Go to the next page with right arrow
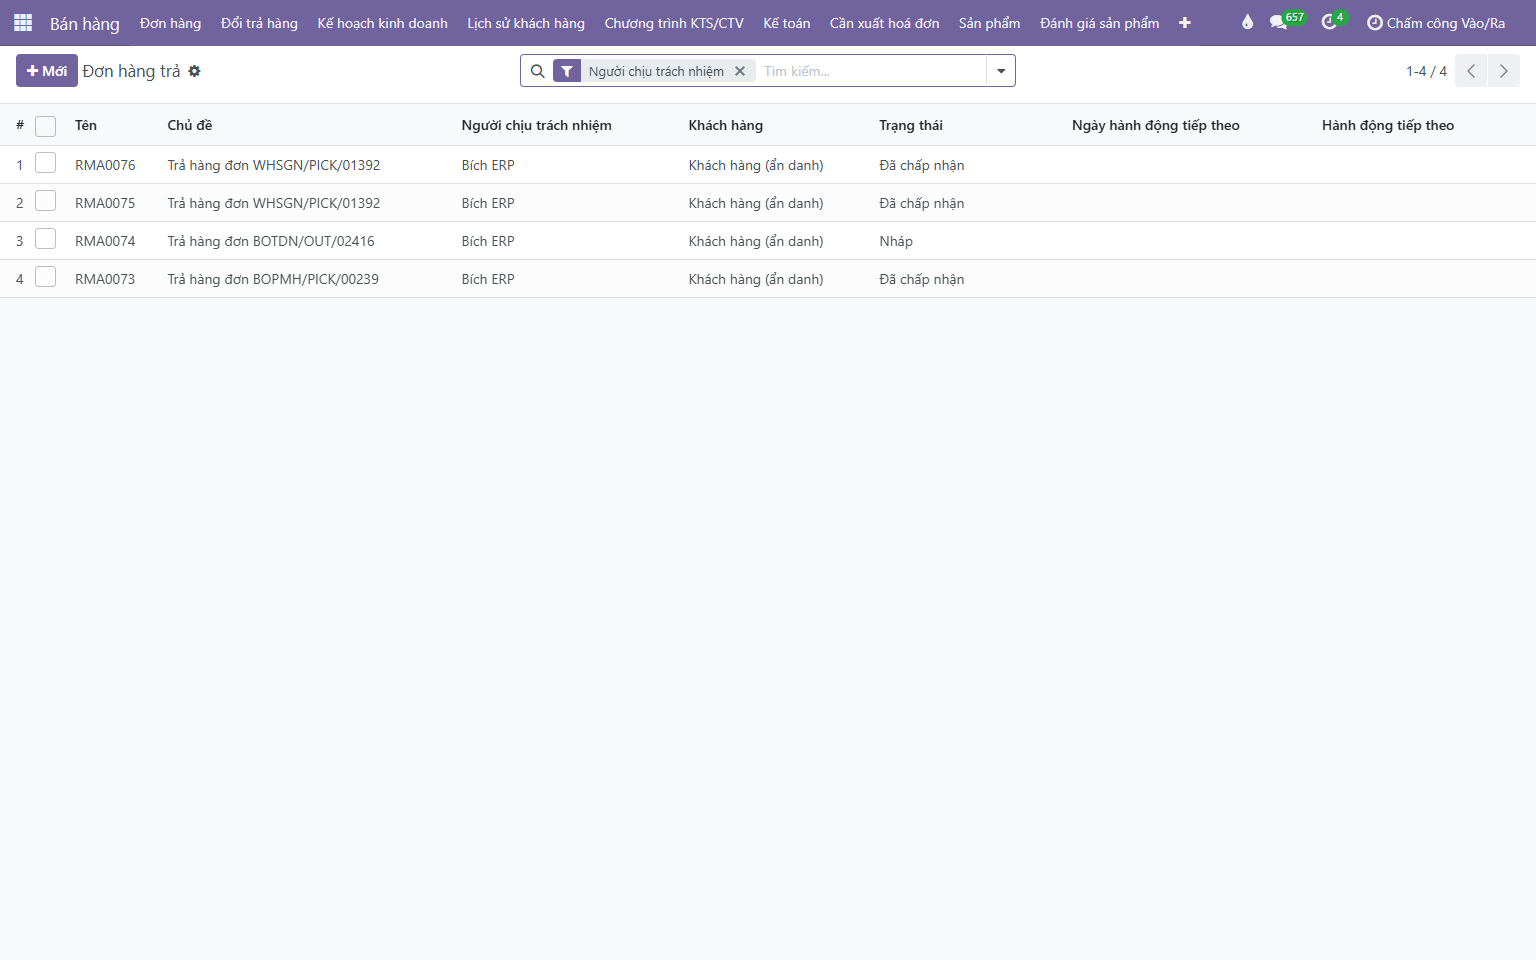This screenshot has width=1536, height=960. tap(1503, 71)
